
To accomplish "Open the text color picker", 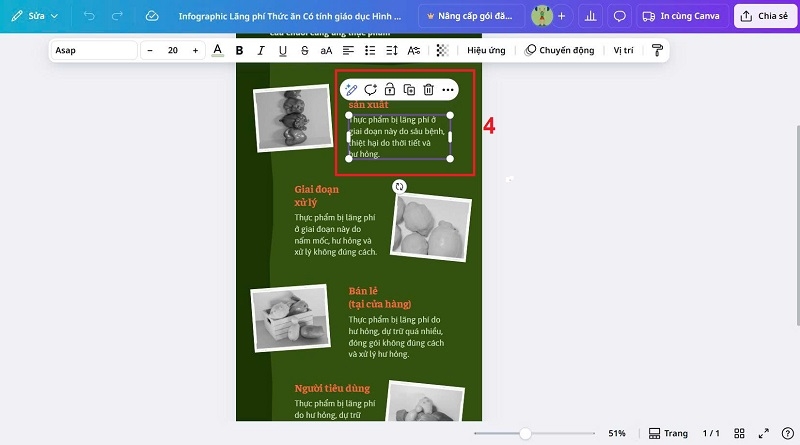I will [217, 50].
